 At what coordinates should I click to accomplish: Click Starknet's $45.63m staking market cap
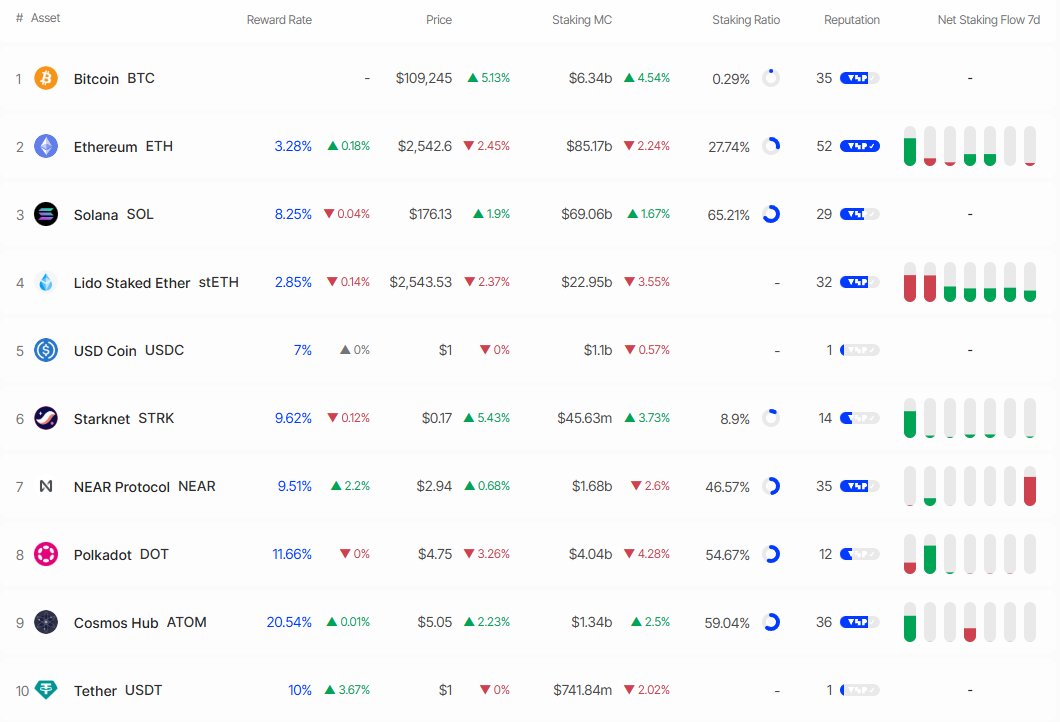[584, 418]
